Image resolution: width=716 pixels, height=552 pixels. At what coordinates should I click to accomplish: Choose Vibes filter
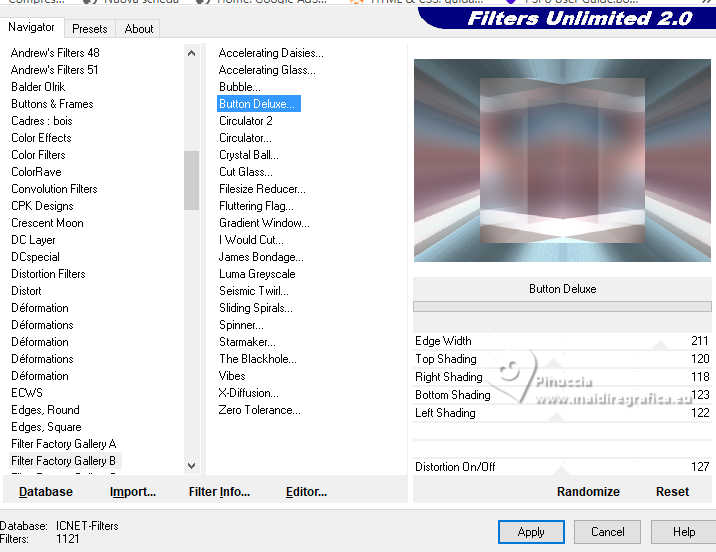(x=232, y=376)
